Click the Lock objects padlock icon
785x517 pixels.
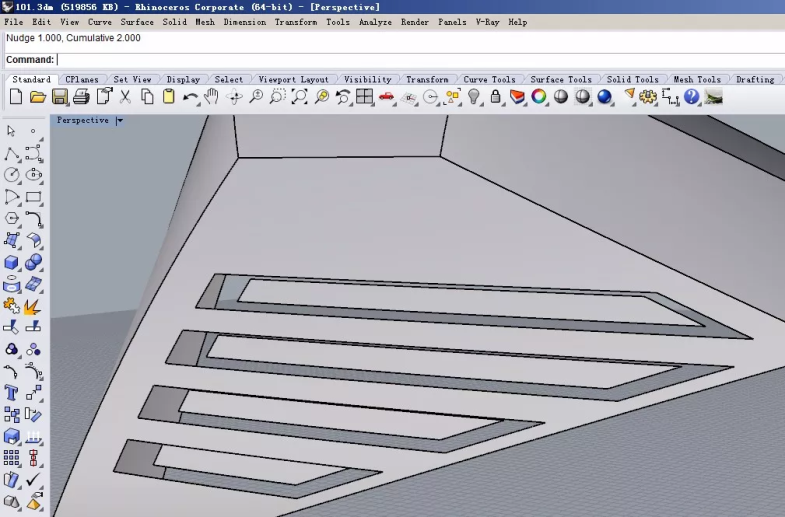pyautogui.click(x=495, y=97)
